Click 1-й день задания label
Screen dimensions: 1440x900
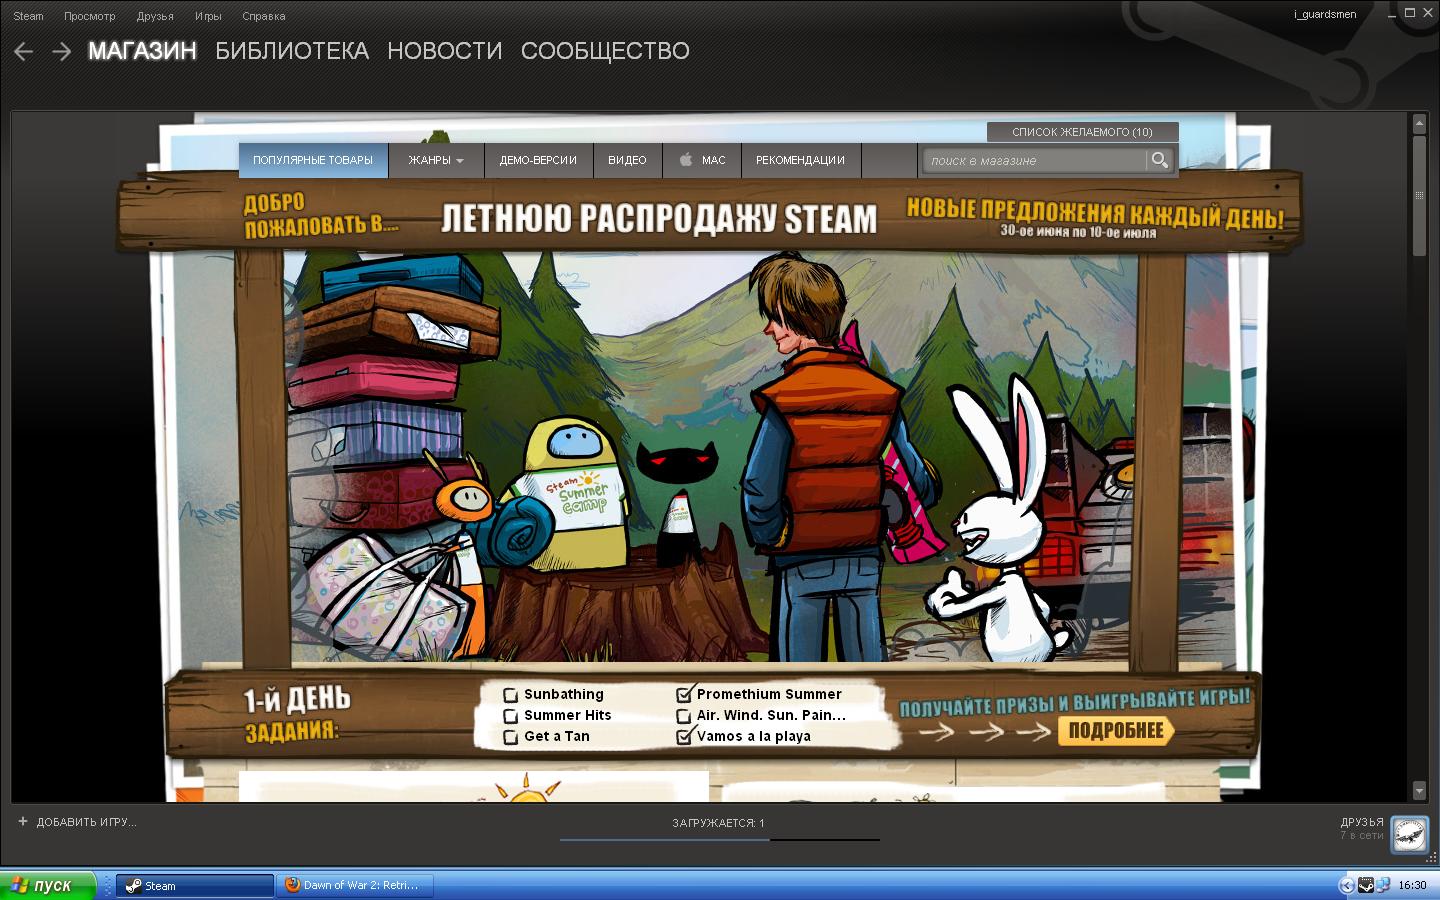[x=297, y=715]
